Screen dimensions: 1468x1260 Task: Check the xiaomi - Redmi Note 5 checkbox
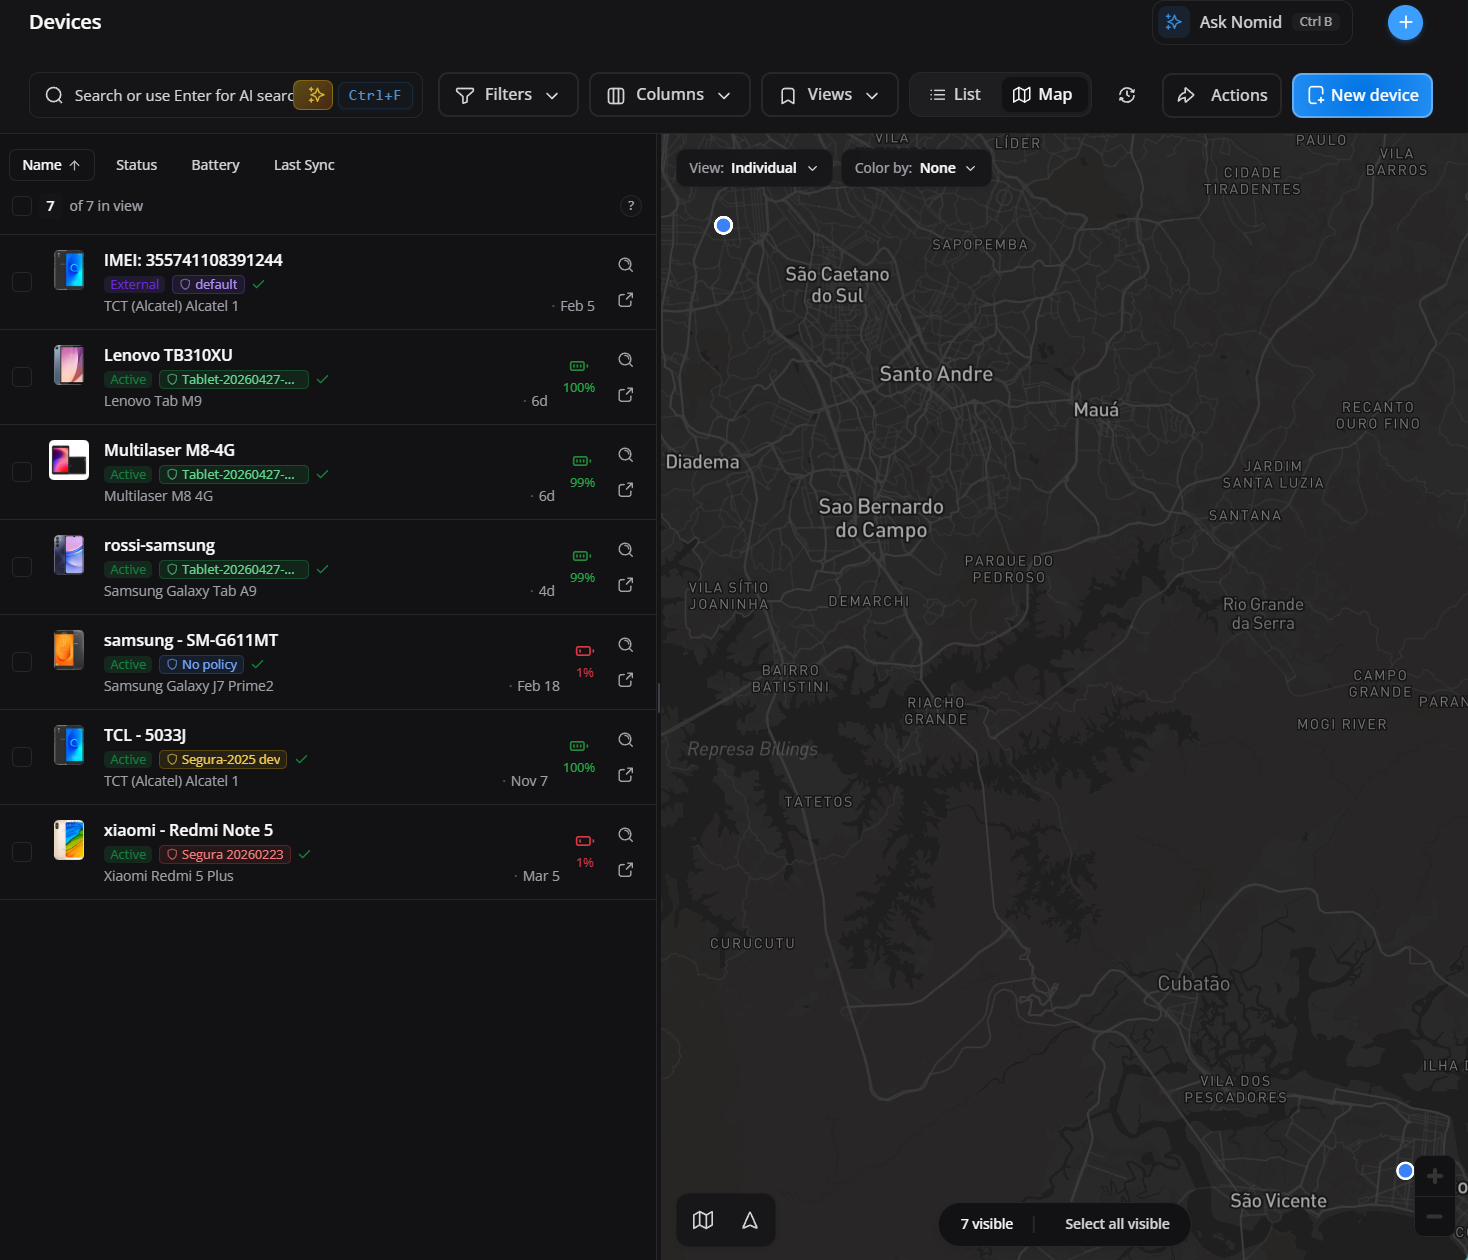coord(22,852)
